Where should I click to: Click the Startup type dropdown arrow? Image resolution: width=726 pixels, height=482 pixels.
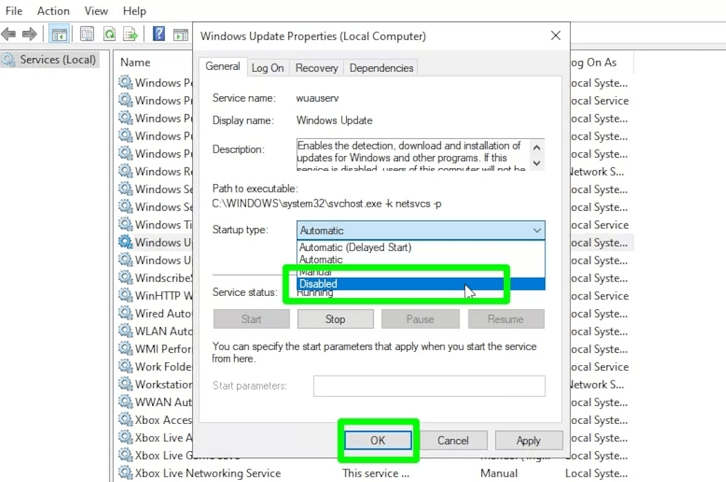tap(537, 230)
